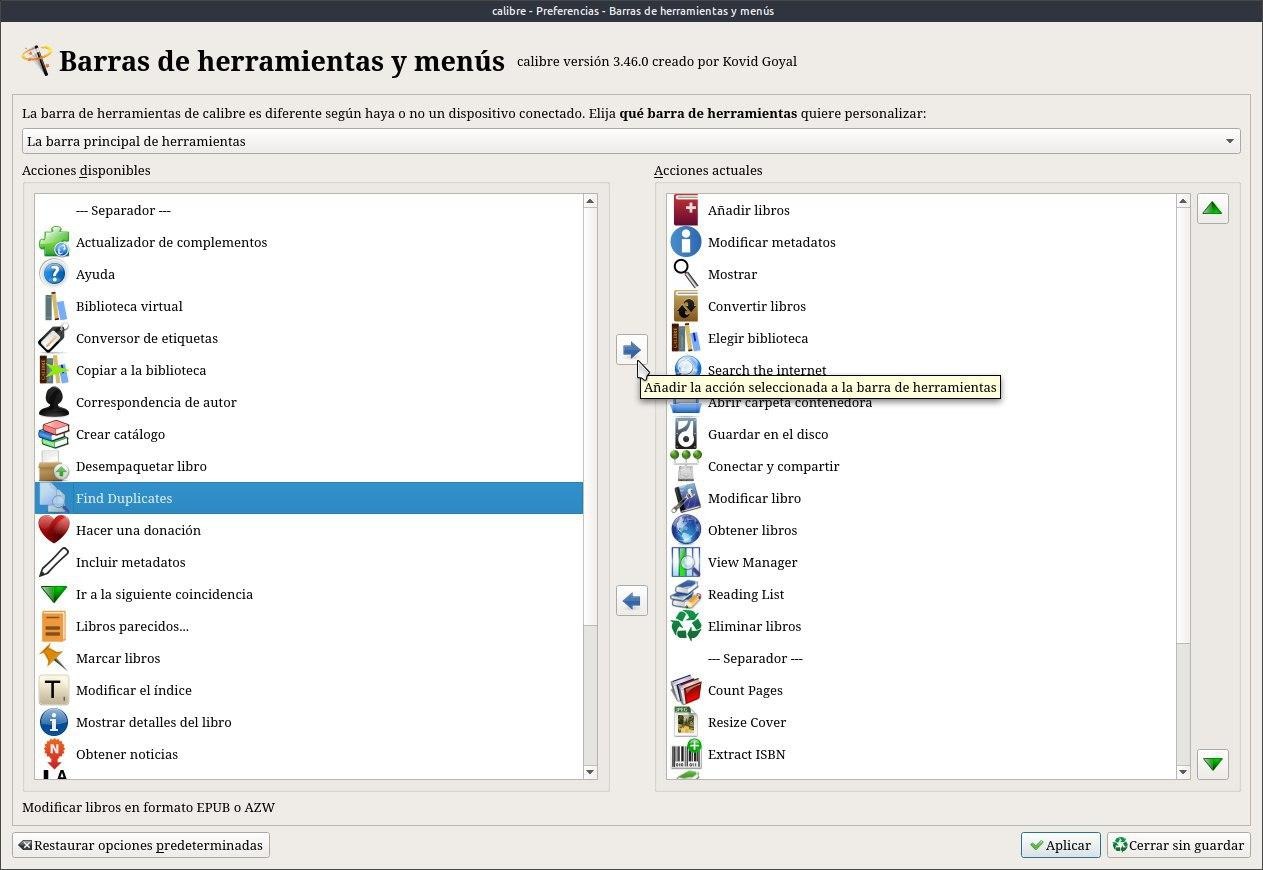1263x870 pixels.
Task: Click the View Manager icon
Action: click(686, 562)
